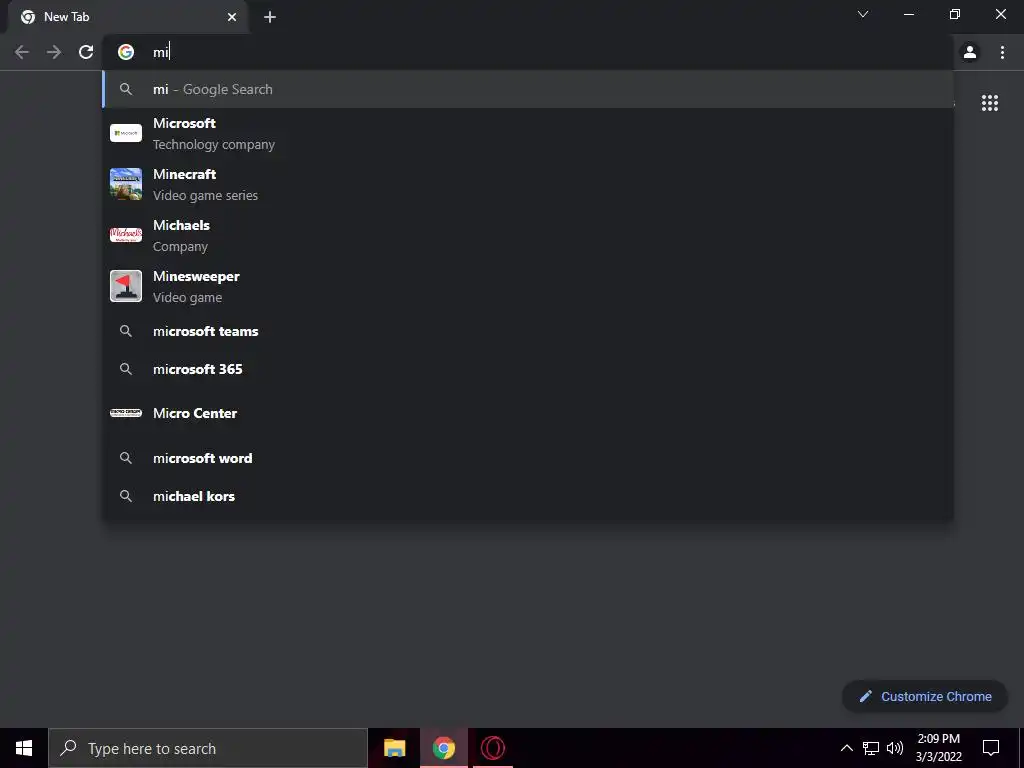This screenshot has width=1024, height=768.
Task: Open the taskbar clock and date
Action: (939, 748)
